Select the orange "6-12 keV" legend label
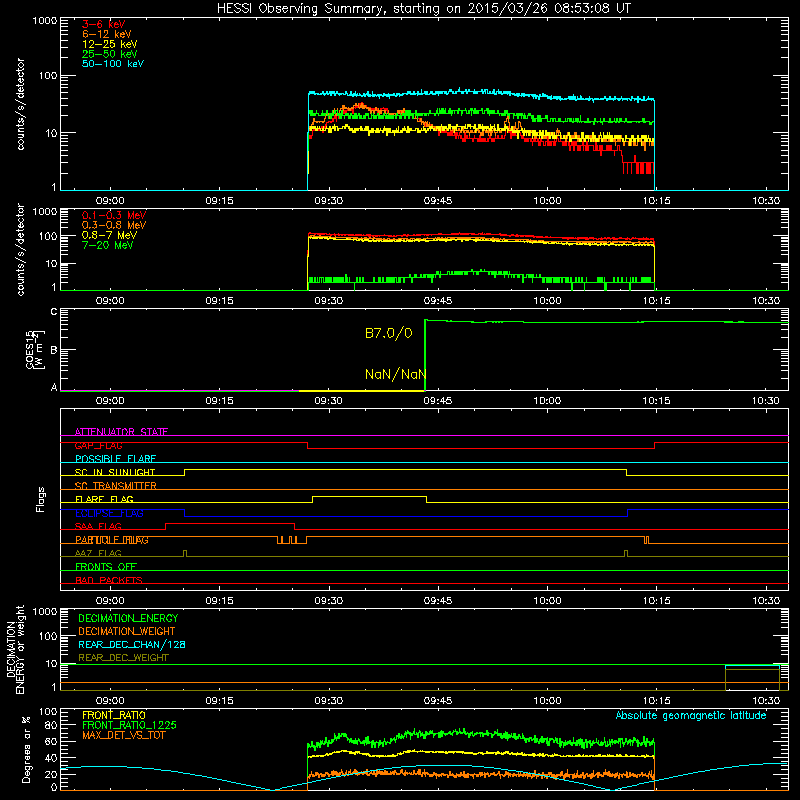 (106, 34)
